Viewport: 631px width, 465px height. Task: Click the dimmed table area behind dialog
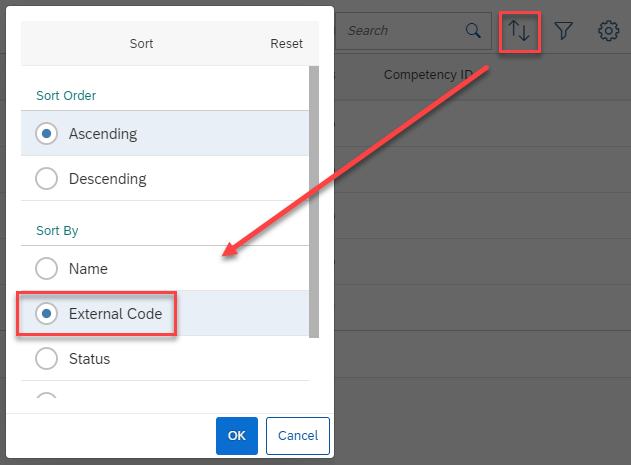click(483, 262)
